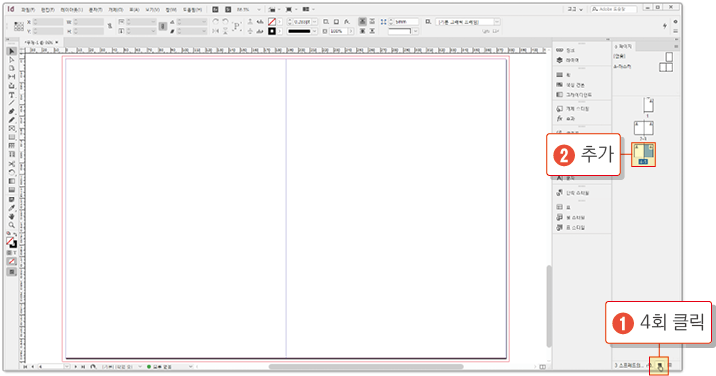The image size is (716, 376).
Task: Click the create new page button
Action: pyautogui.click(x=660, y=365)
